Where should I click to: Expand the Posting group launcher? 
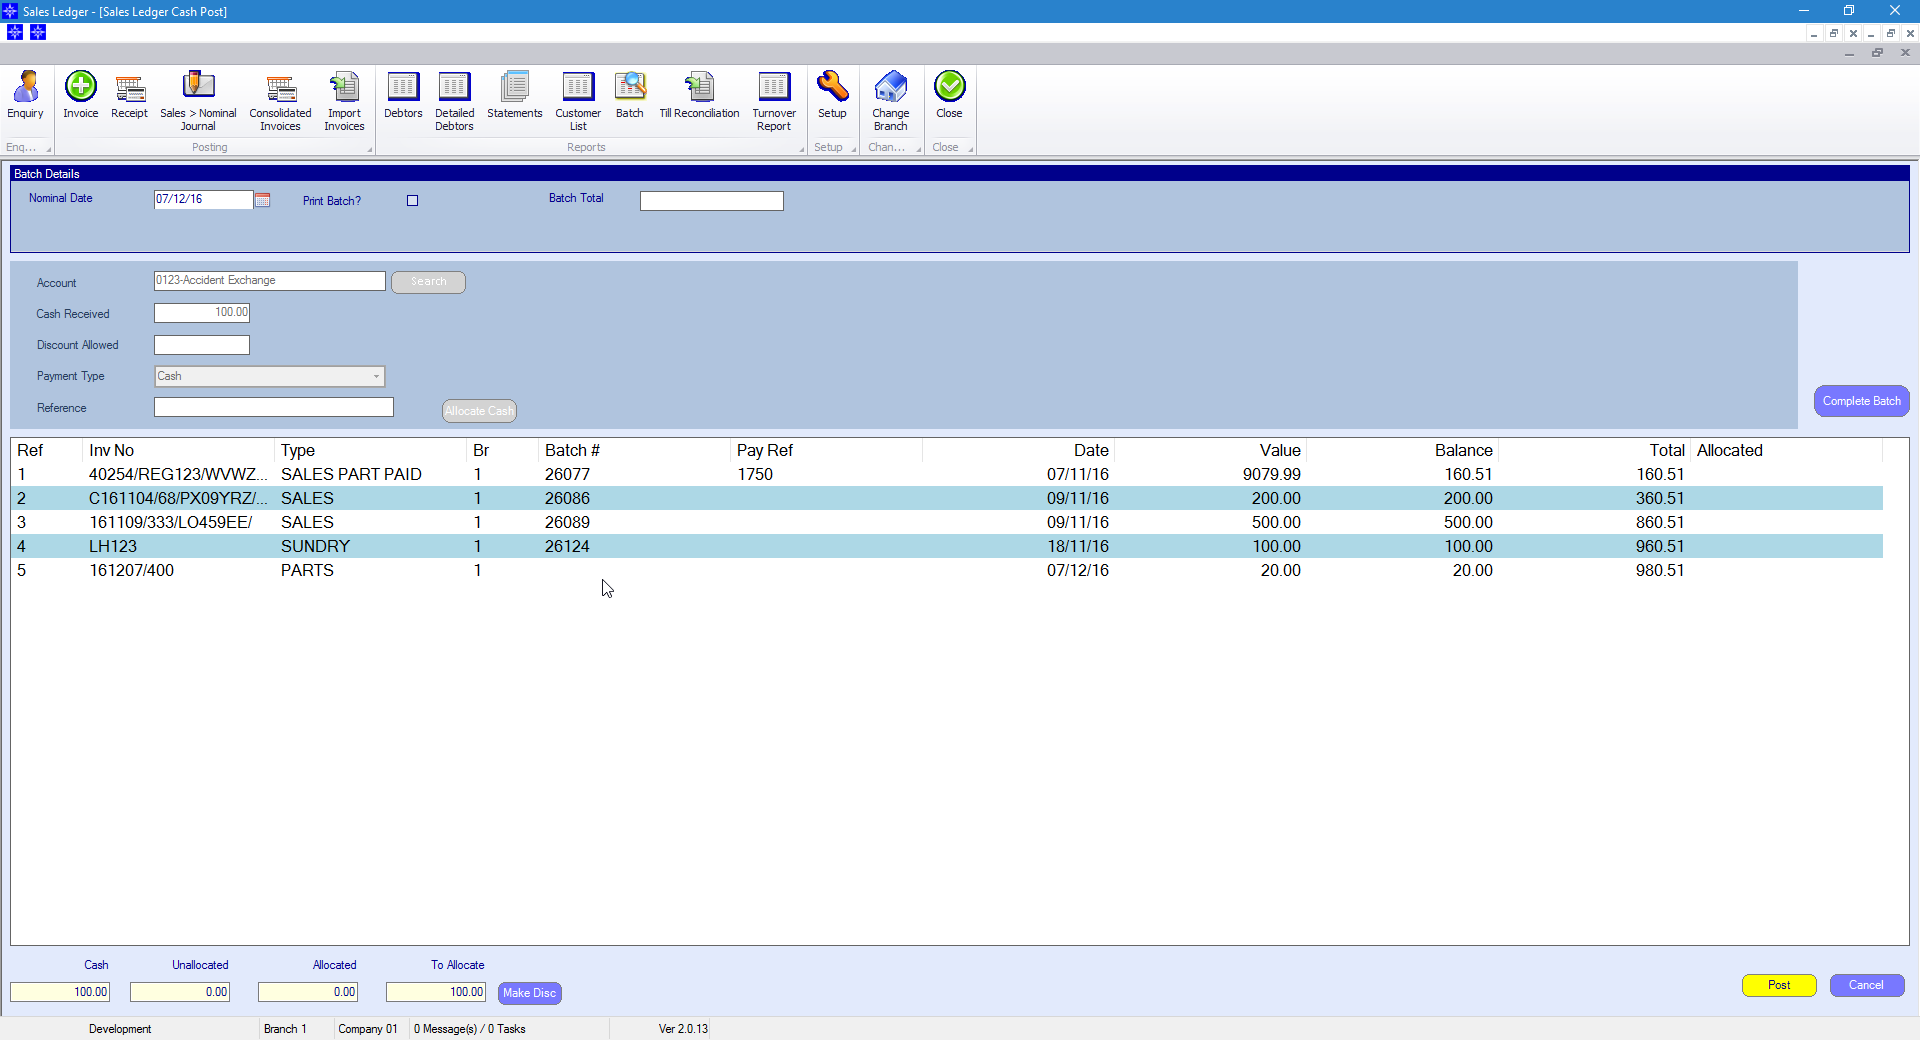point(370,150)
